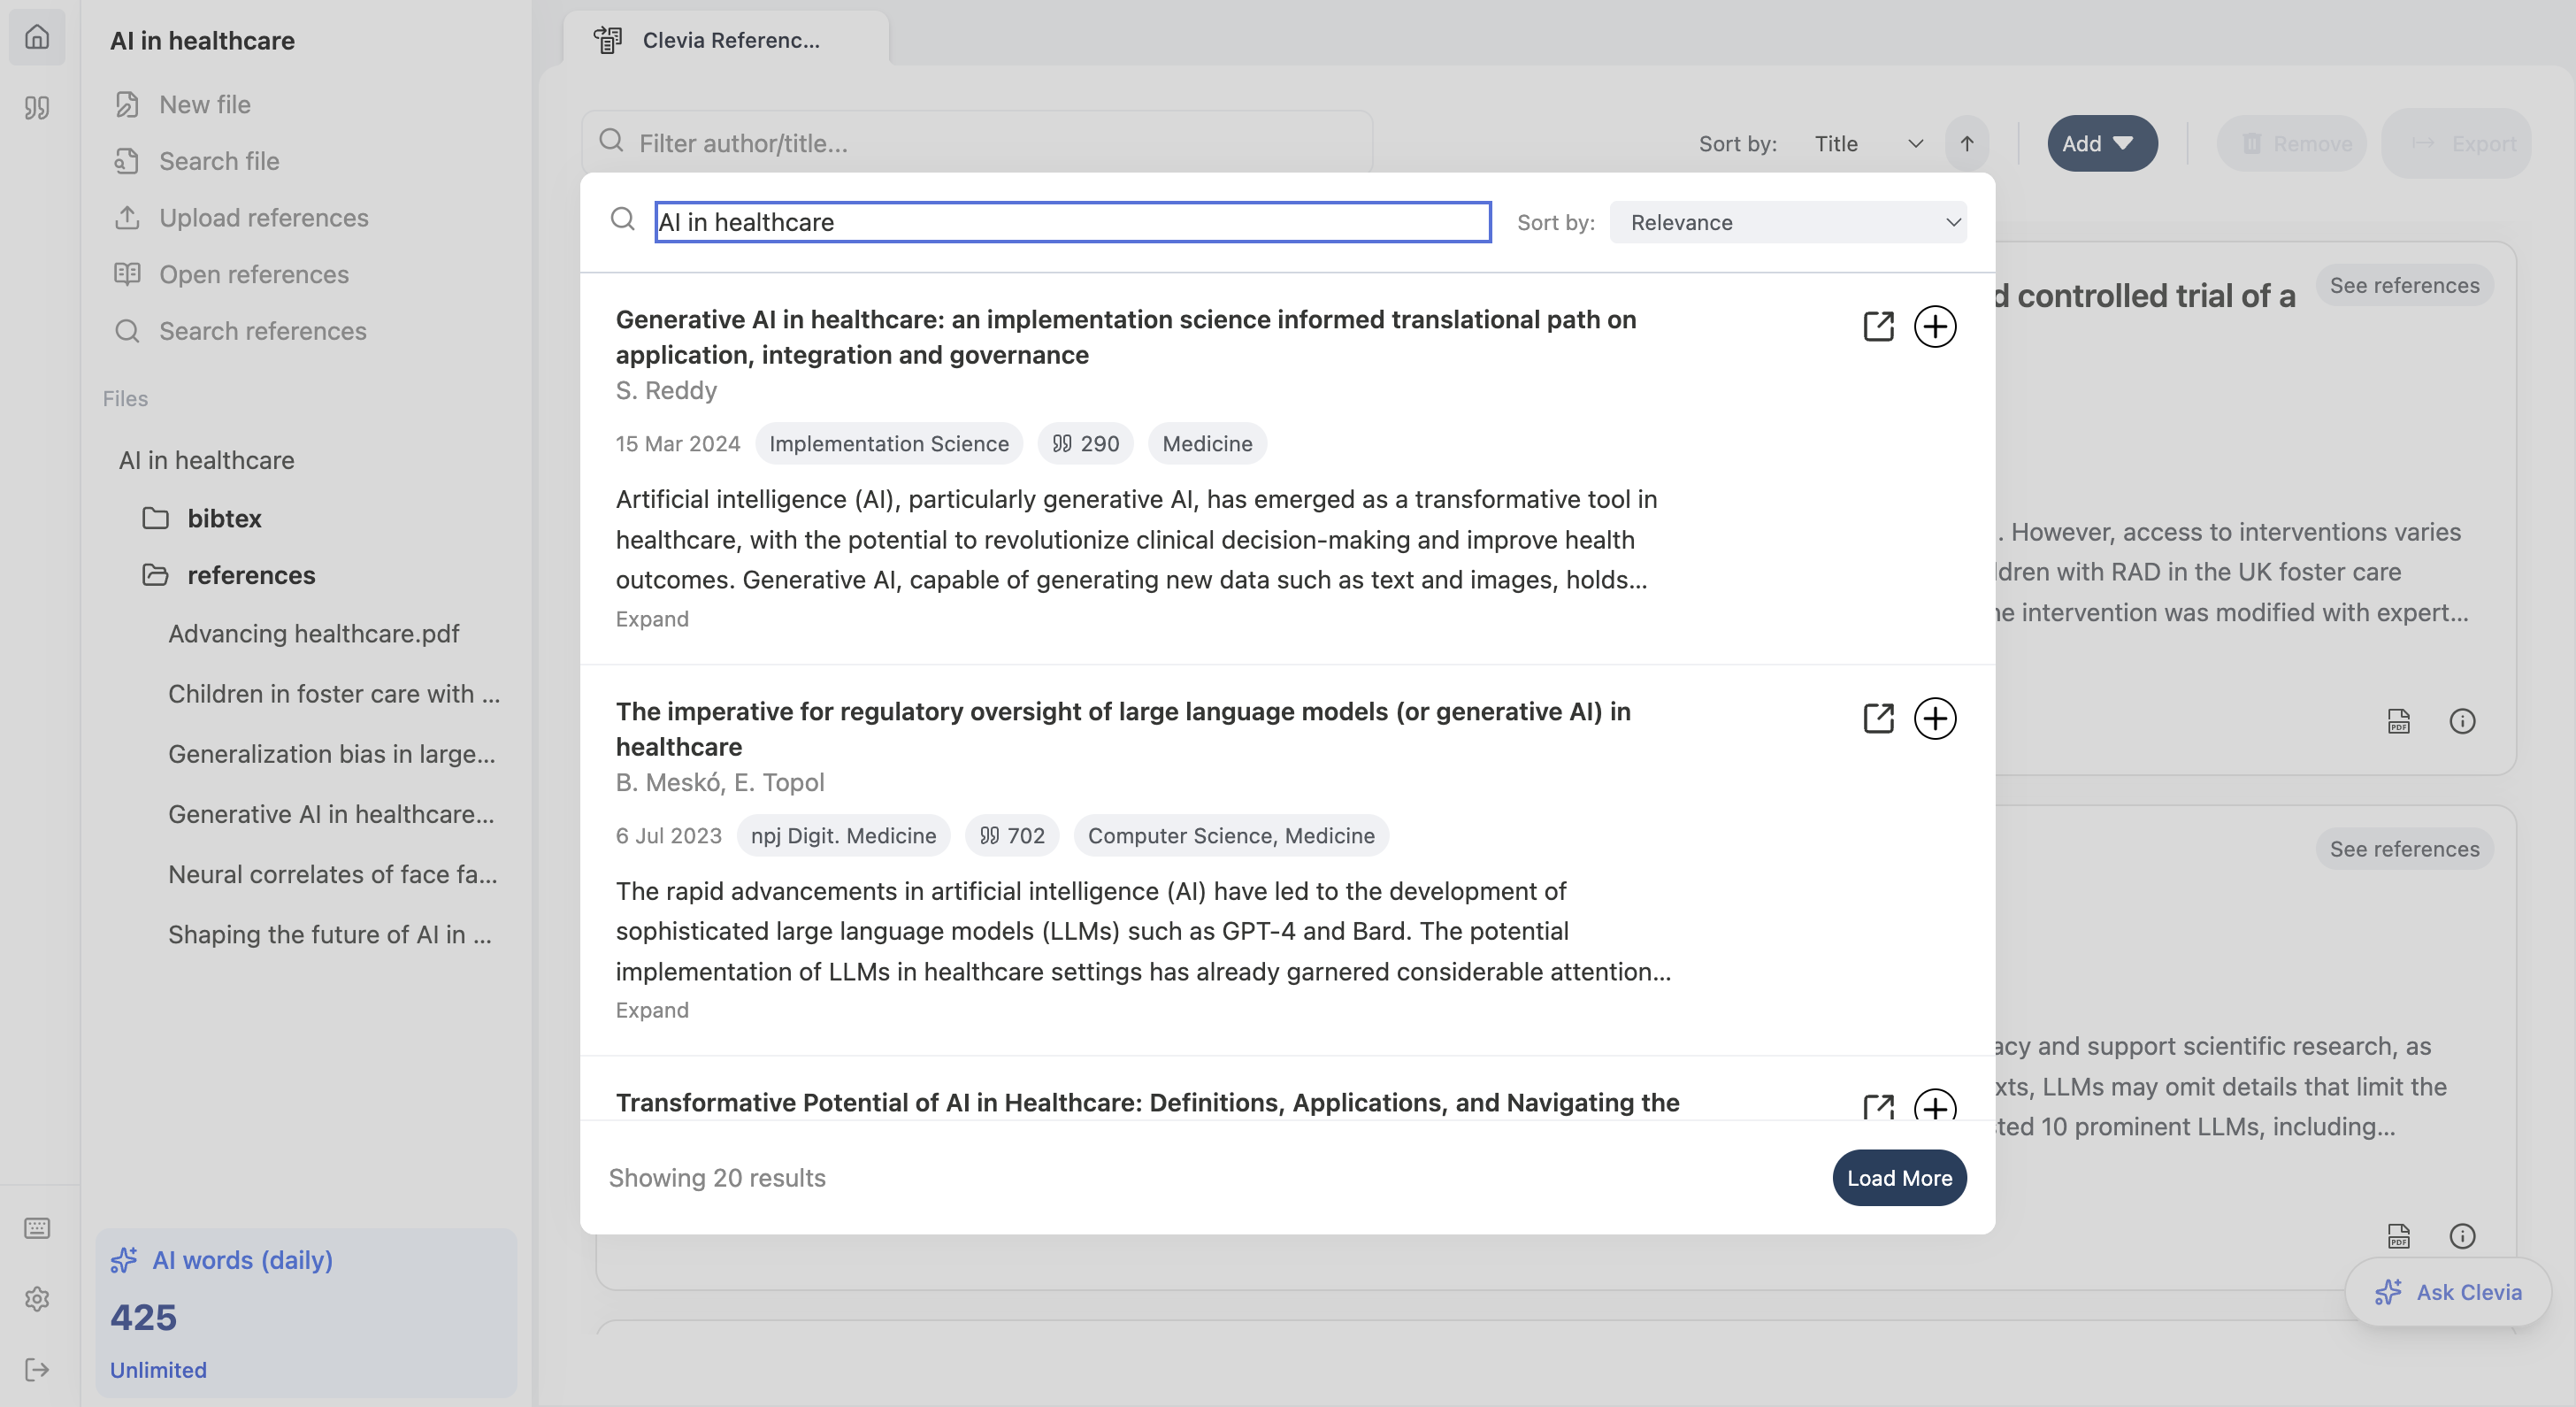This screenshot has width=2576, height=1407.
Task: Click the Home icon in the sidebar
Action: [37, 38]
